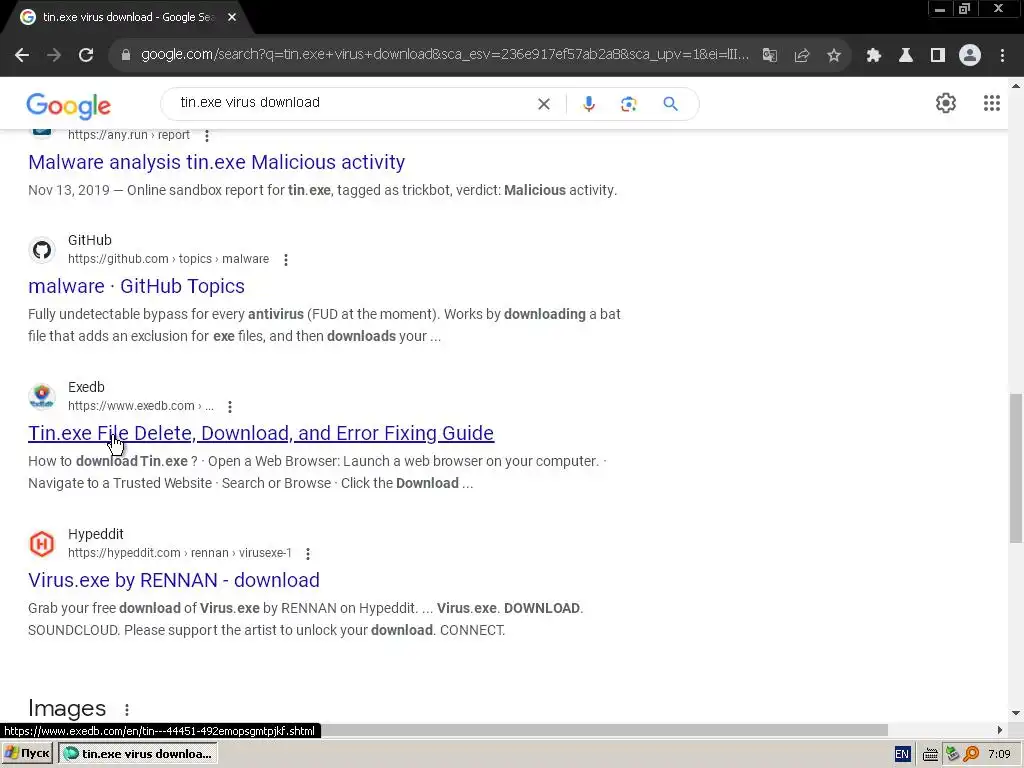This screenshot has height=768, width=1024.
Task: Open Malware analysis tin.exe Malicious activity link
Action: [x=216, y=162]
